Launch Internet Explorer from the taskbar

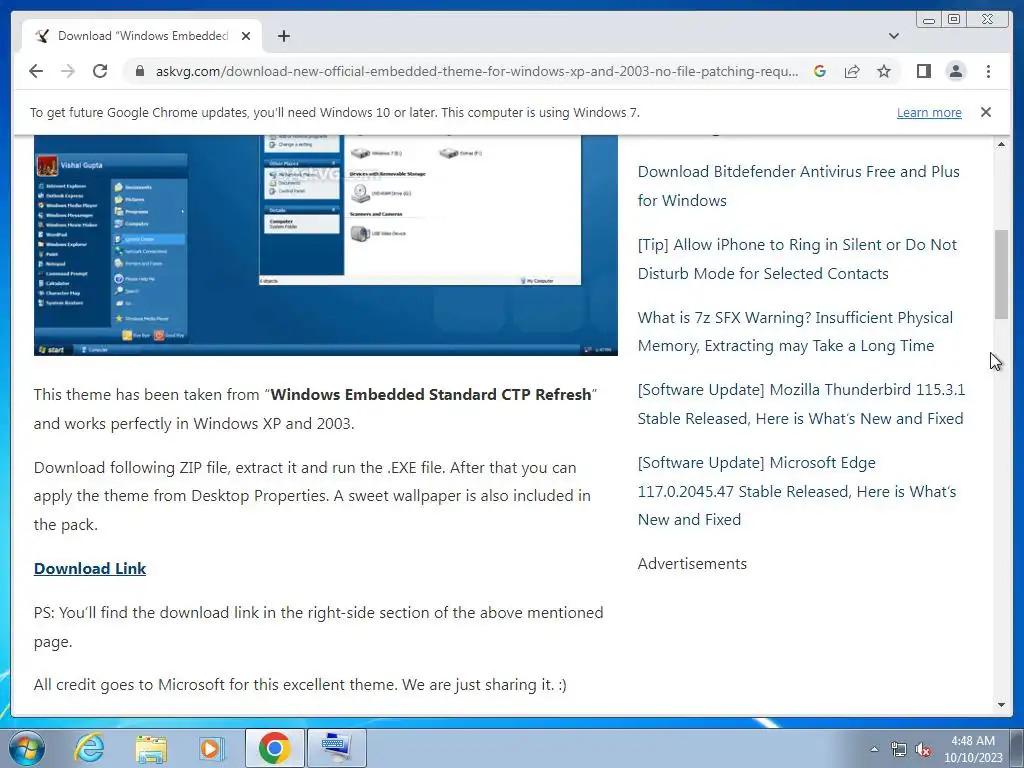(89, 748)
